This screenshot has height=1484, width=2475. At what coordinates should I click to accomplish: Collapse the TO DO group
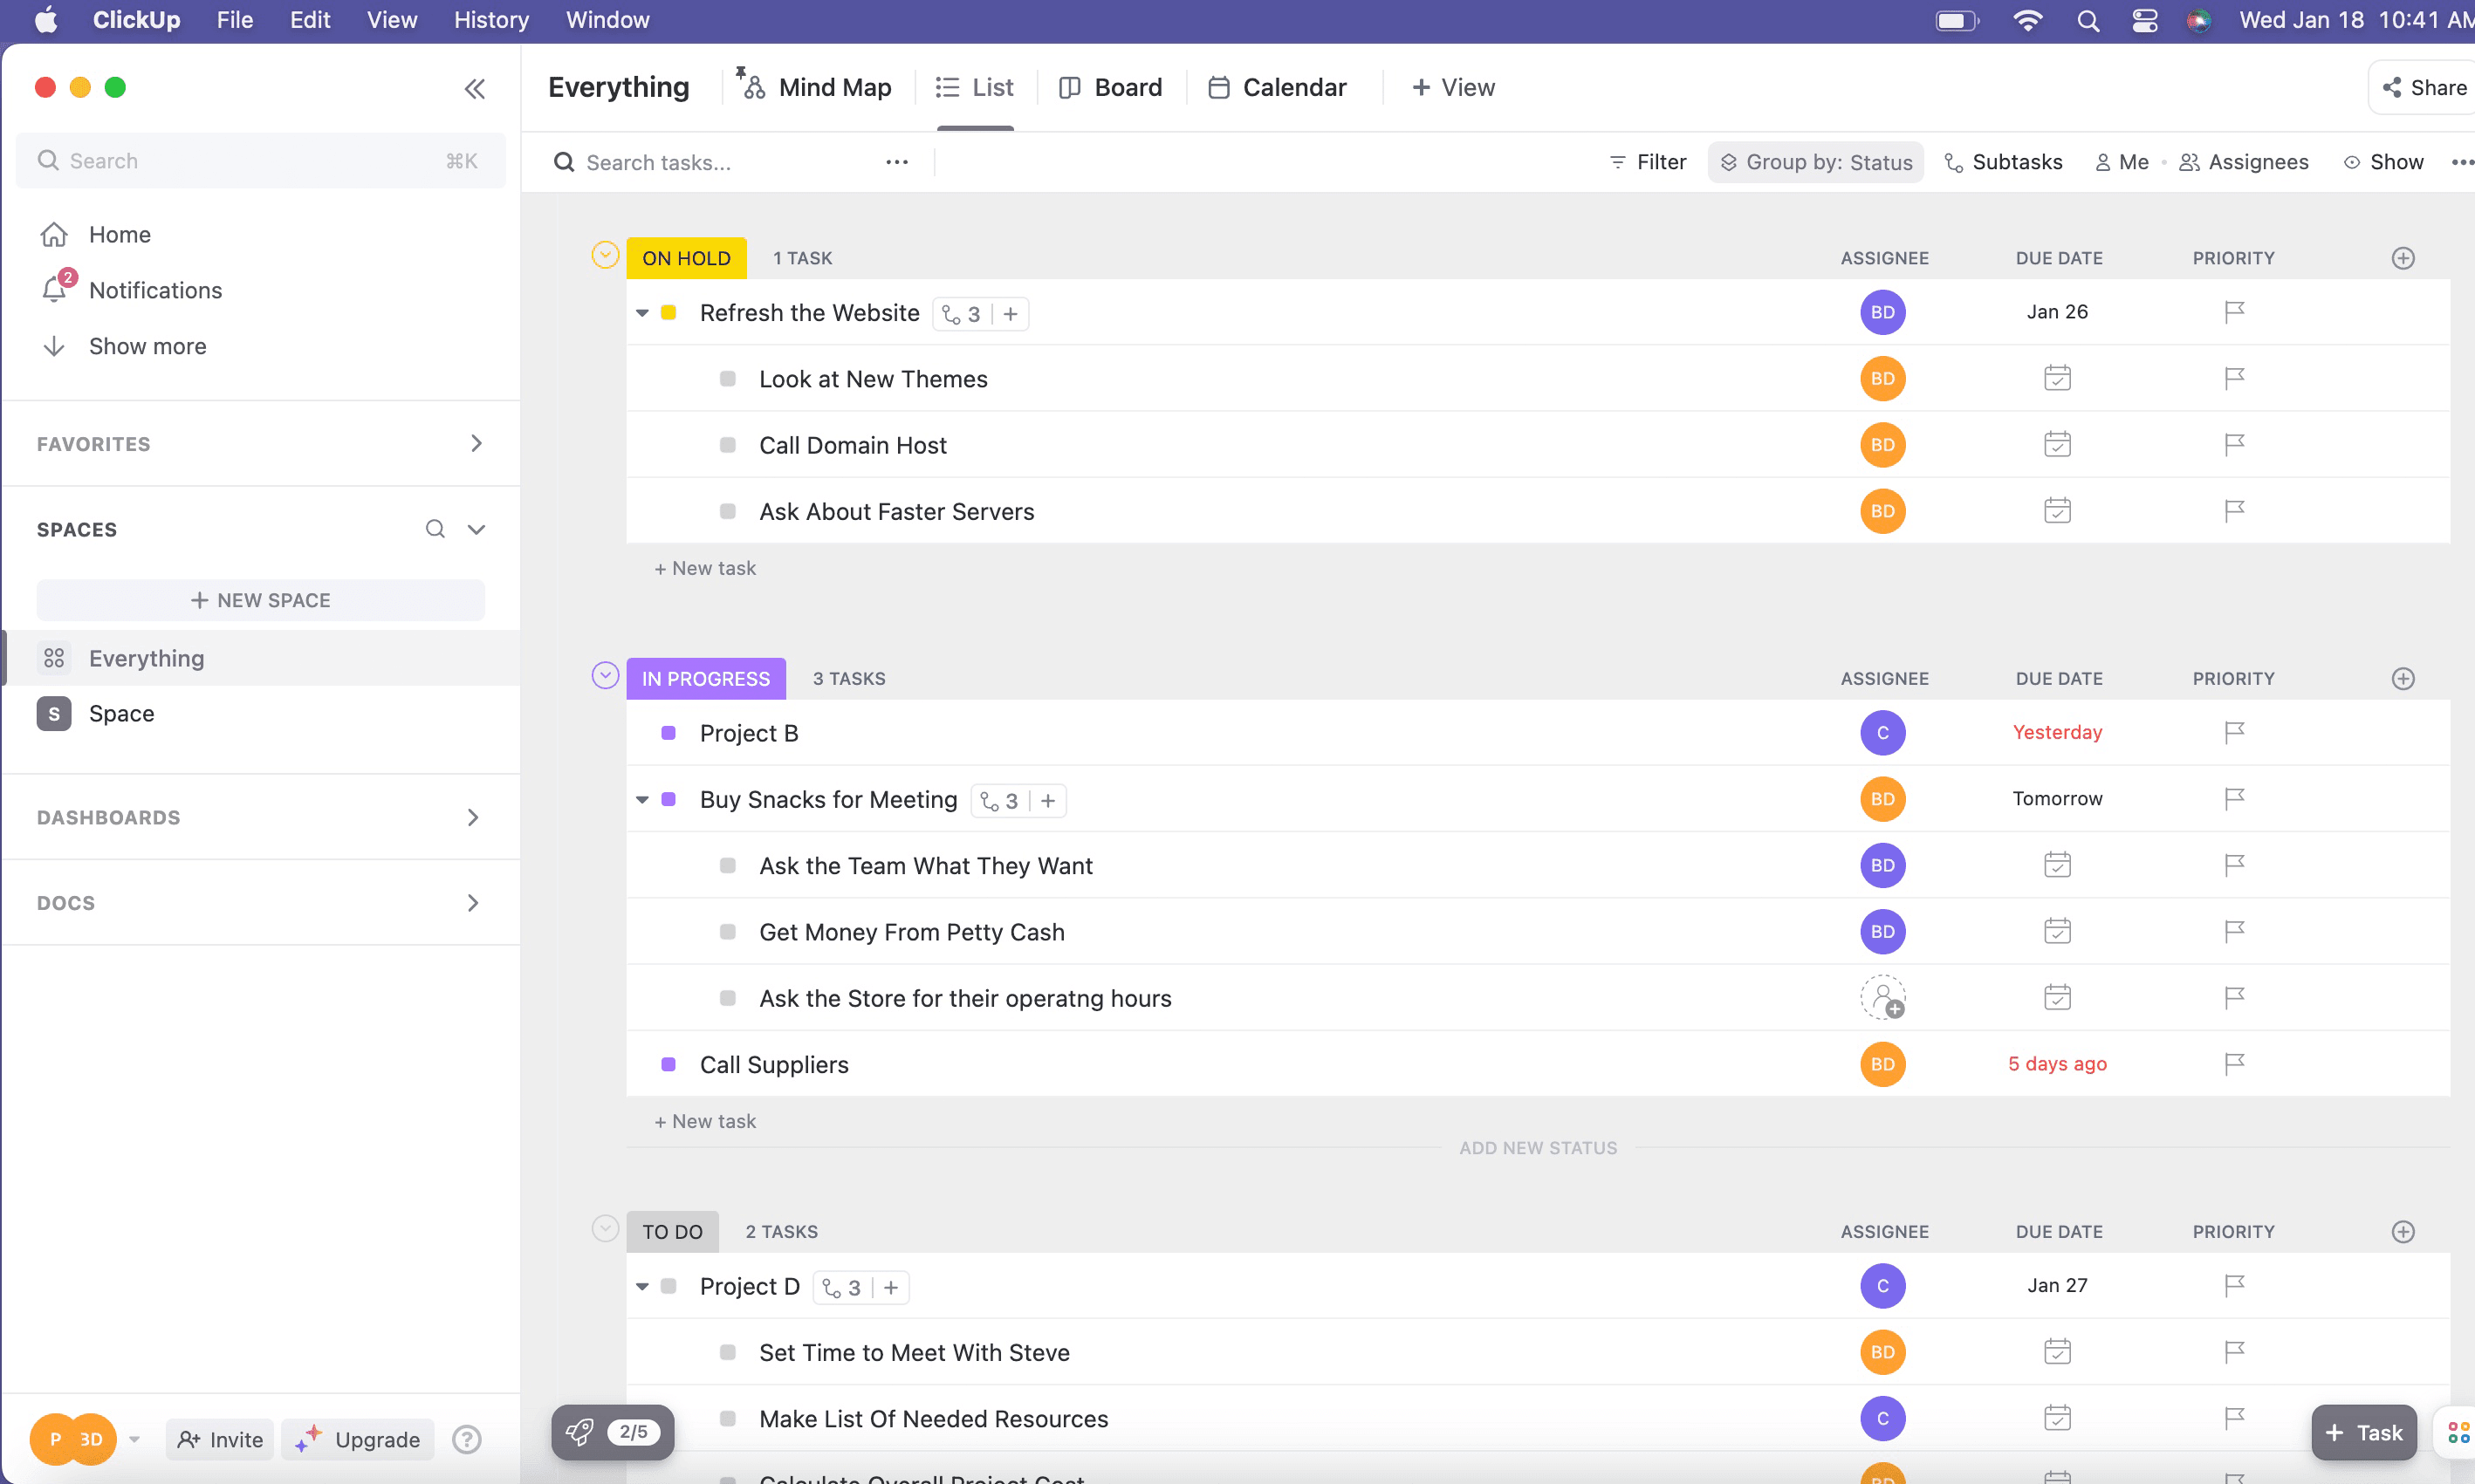(605, 1228)
